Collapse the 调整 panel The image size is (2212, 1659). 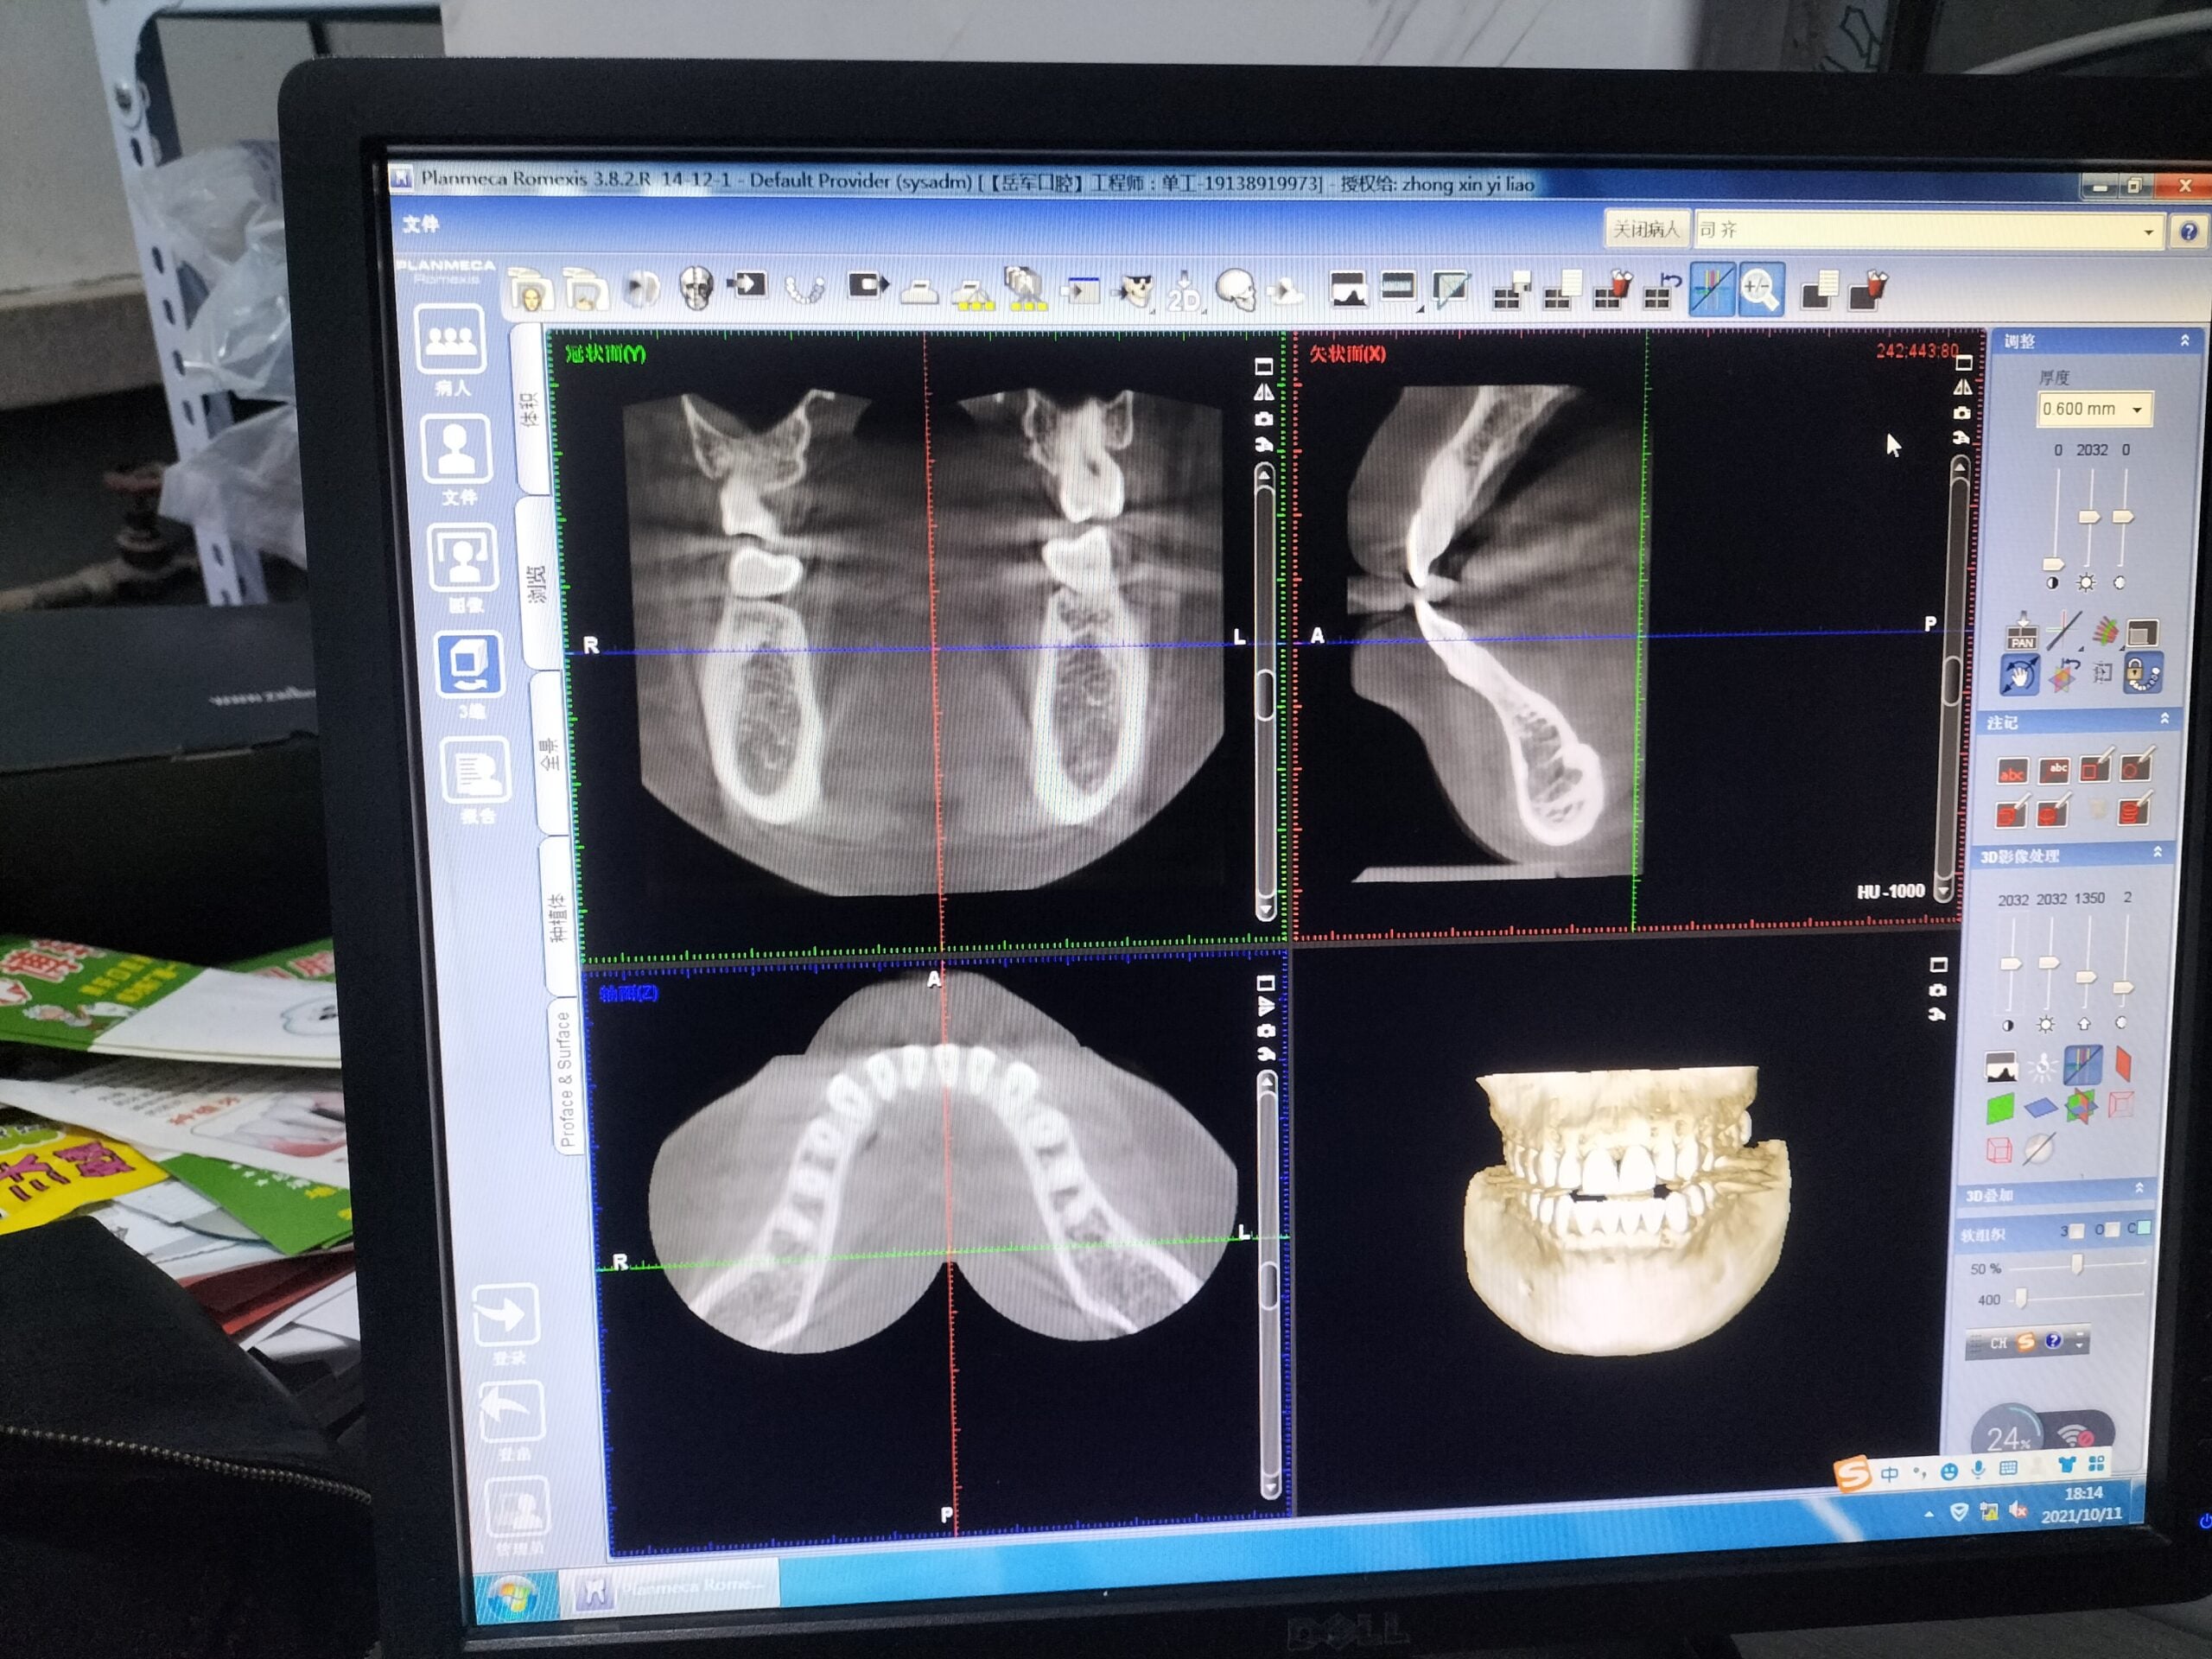pyautogui.click(x=2185, y=342)
